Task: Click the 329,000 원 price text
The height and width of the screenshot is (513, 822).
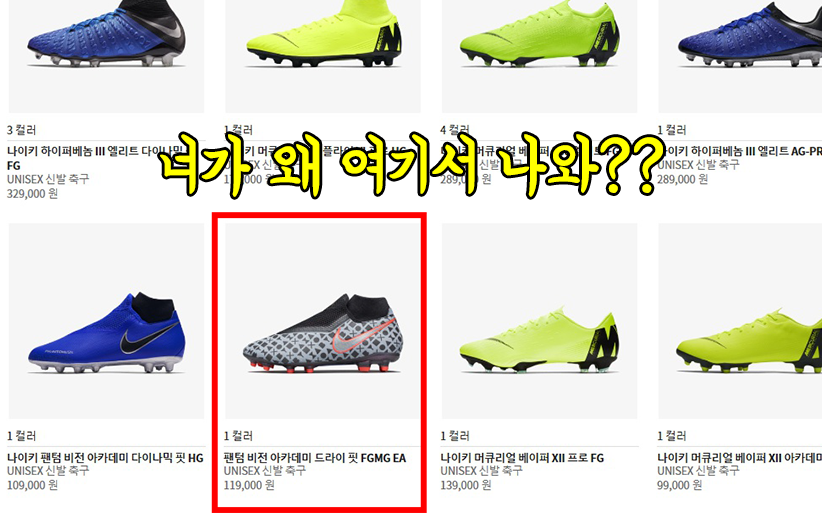Action: [x=33, y=194]
